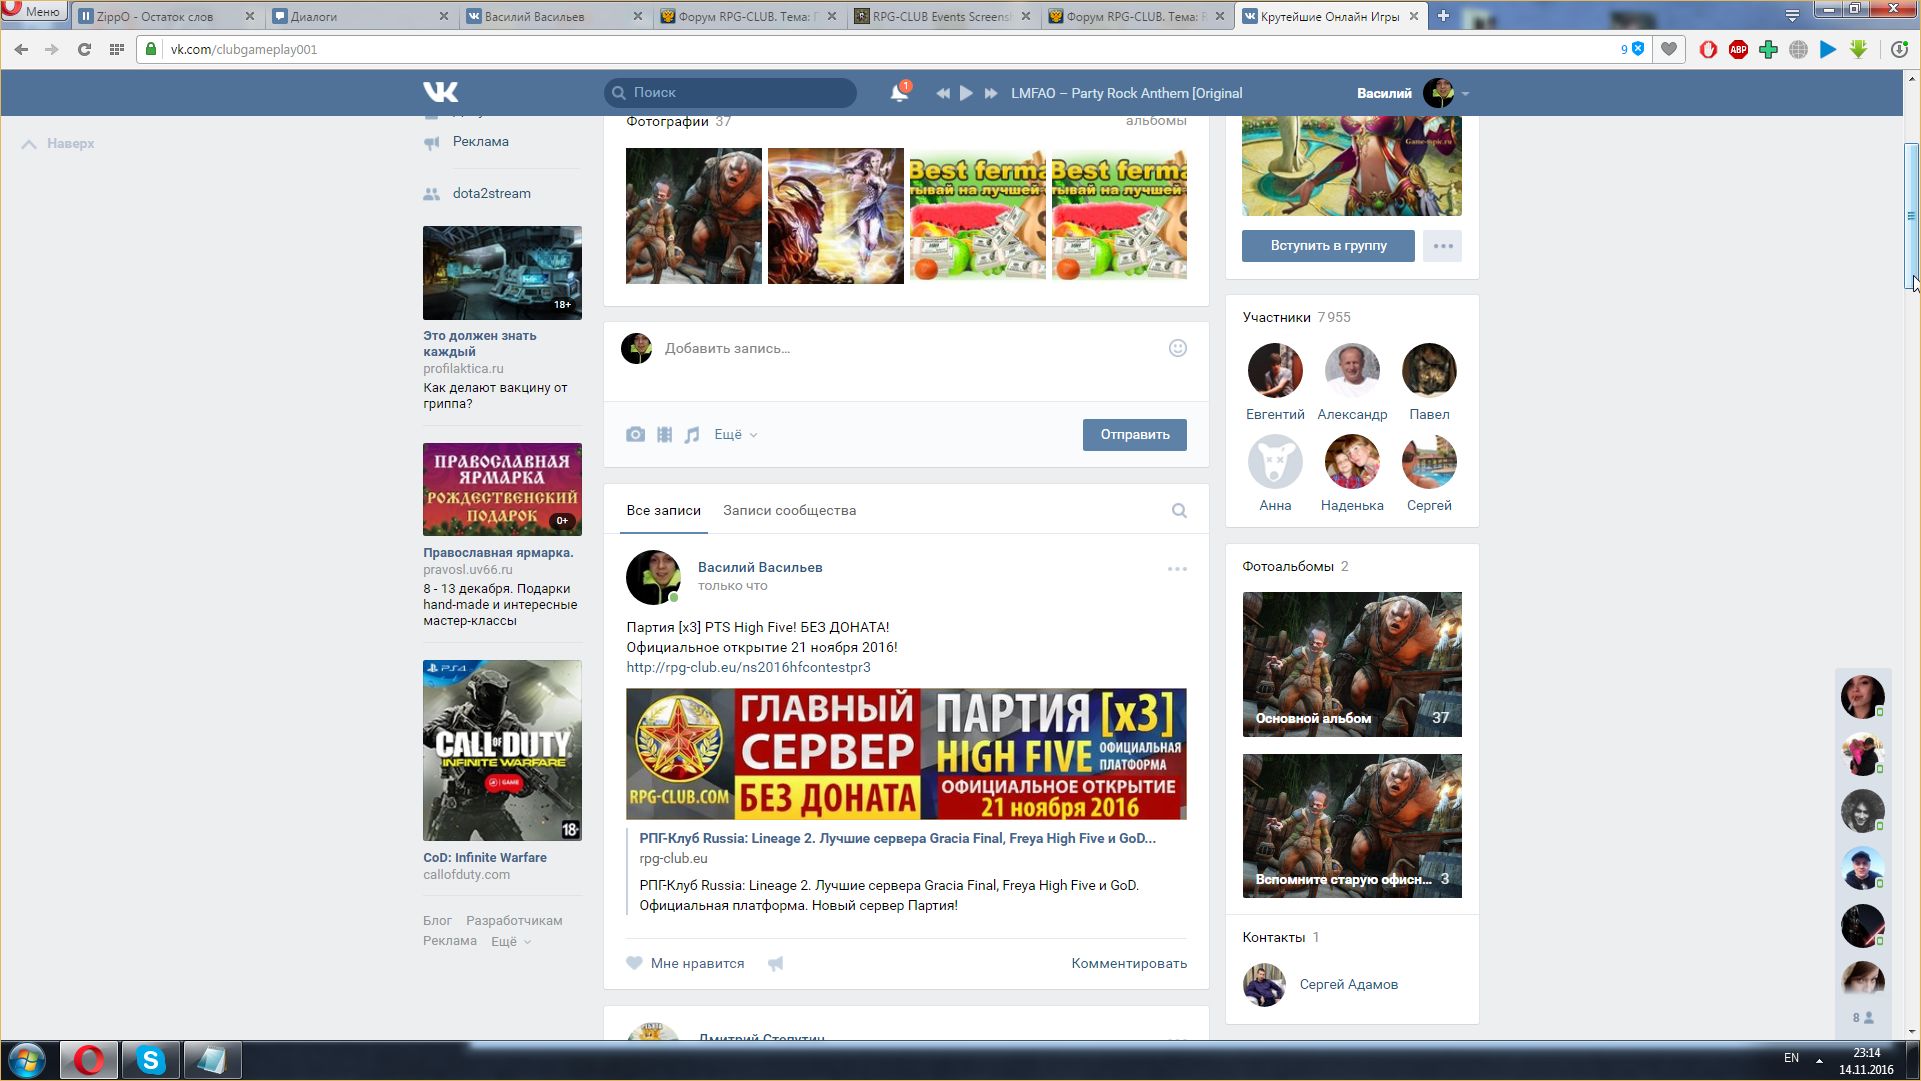Bookmark page with the heart icon
1921x1081 pixels.
[1668, 49]
